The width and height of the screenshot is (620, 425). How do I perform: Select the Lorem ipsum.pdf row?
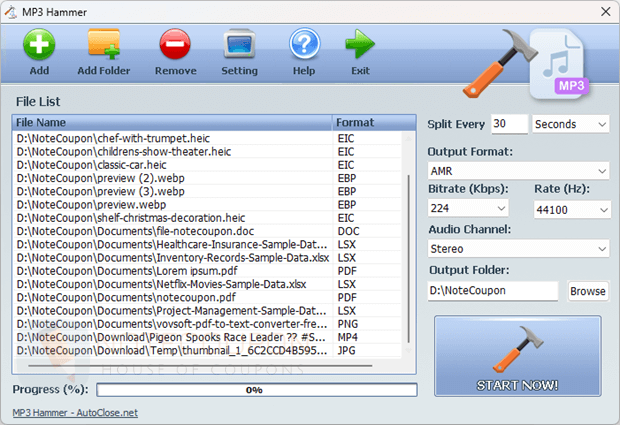coord(208,271)
